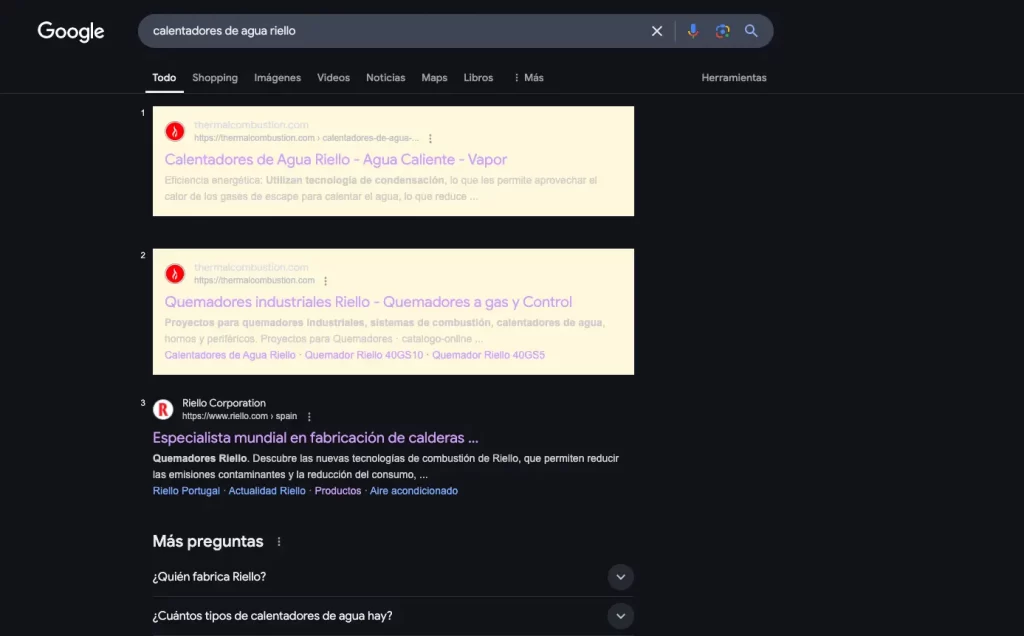Click the '¿Cuántos tipos de calentadores de agua hay?' text
The width and height of the screenshot is (1024, 636).
click(272, 616)
